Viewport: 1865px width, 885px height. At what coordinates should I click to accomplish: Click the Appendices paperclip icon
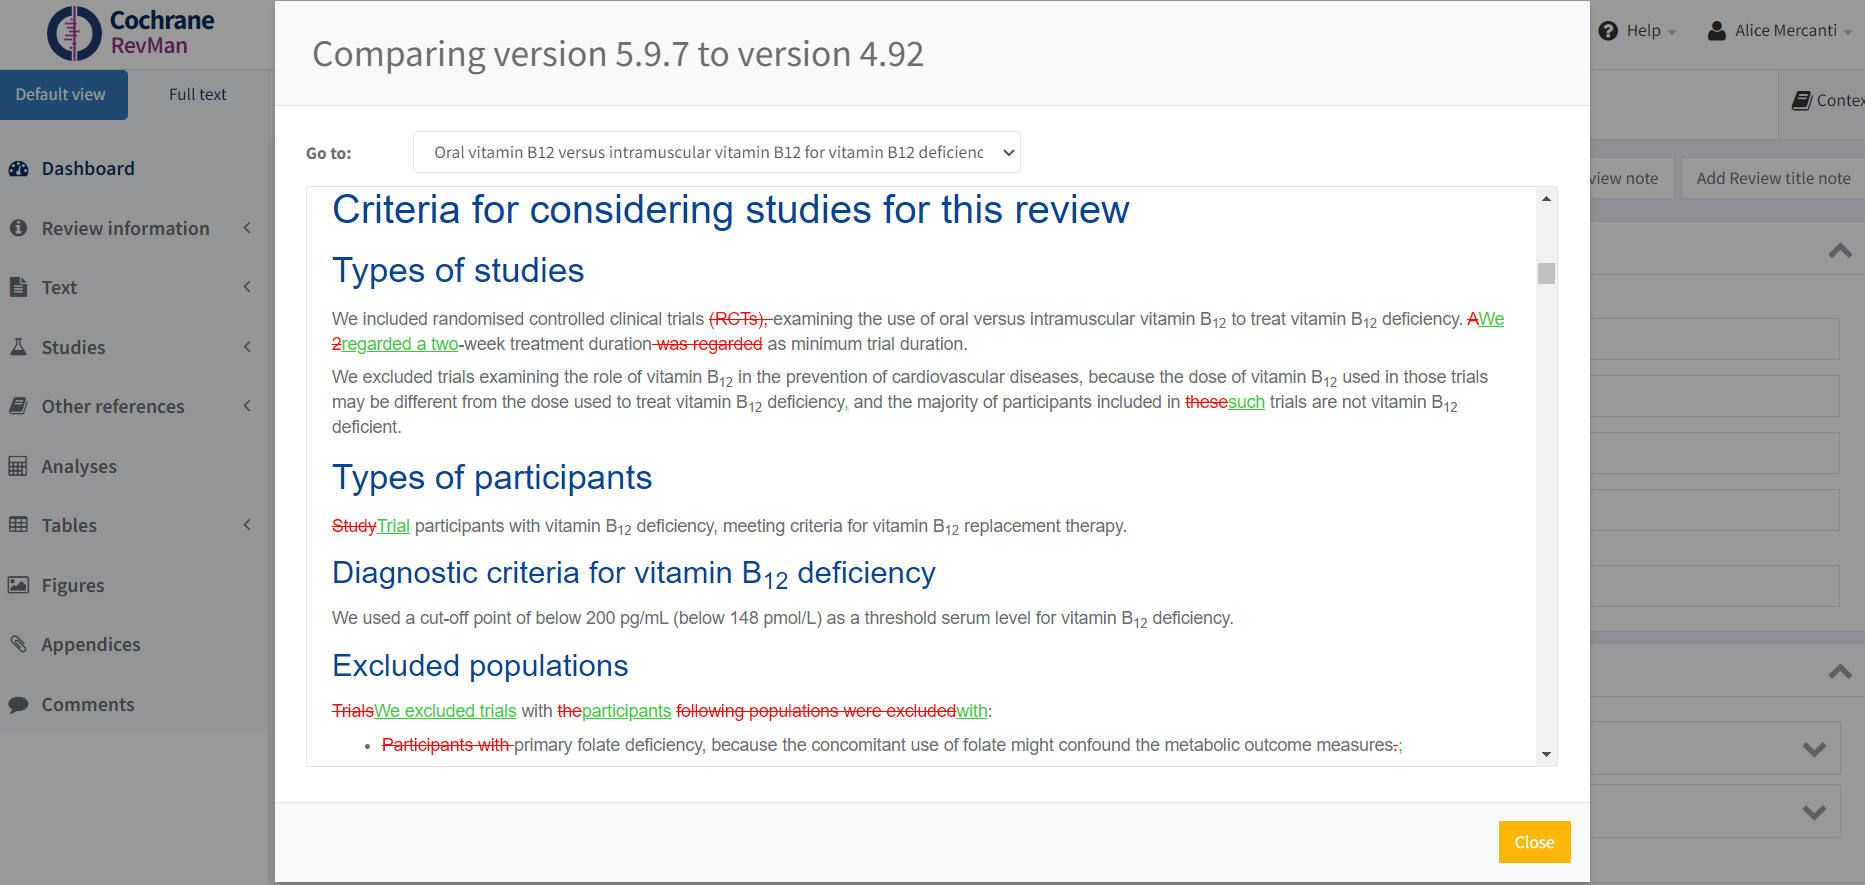pyautogui.click(x=18, y=644)
